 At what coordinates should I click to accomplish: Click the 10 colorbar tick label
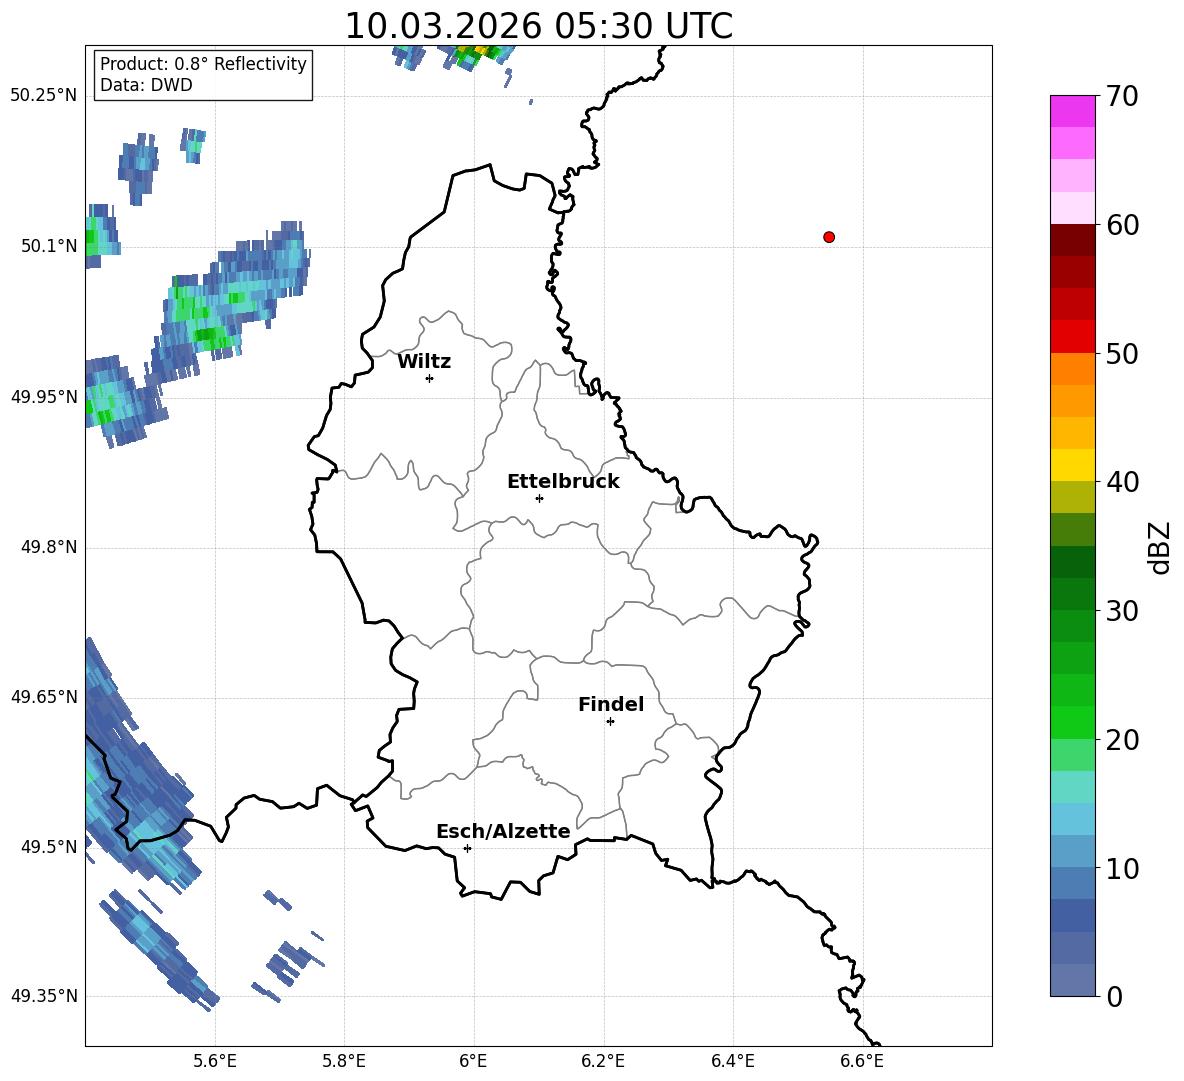tap(1122, 868)
